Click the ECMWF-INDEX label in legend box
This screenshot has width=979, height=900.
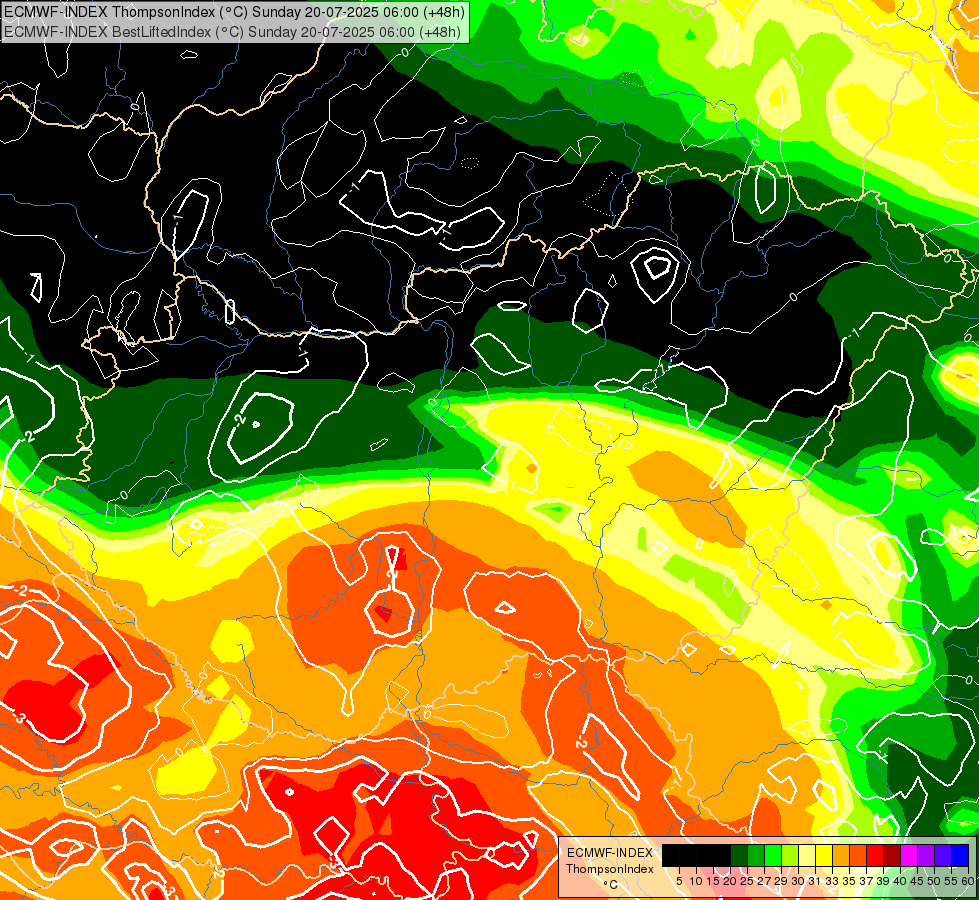[610, 853]
